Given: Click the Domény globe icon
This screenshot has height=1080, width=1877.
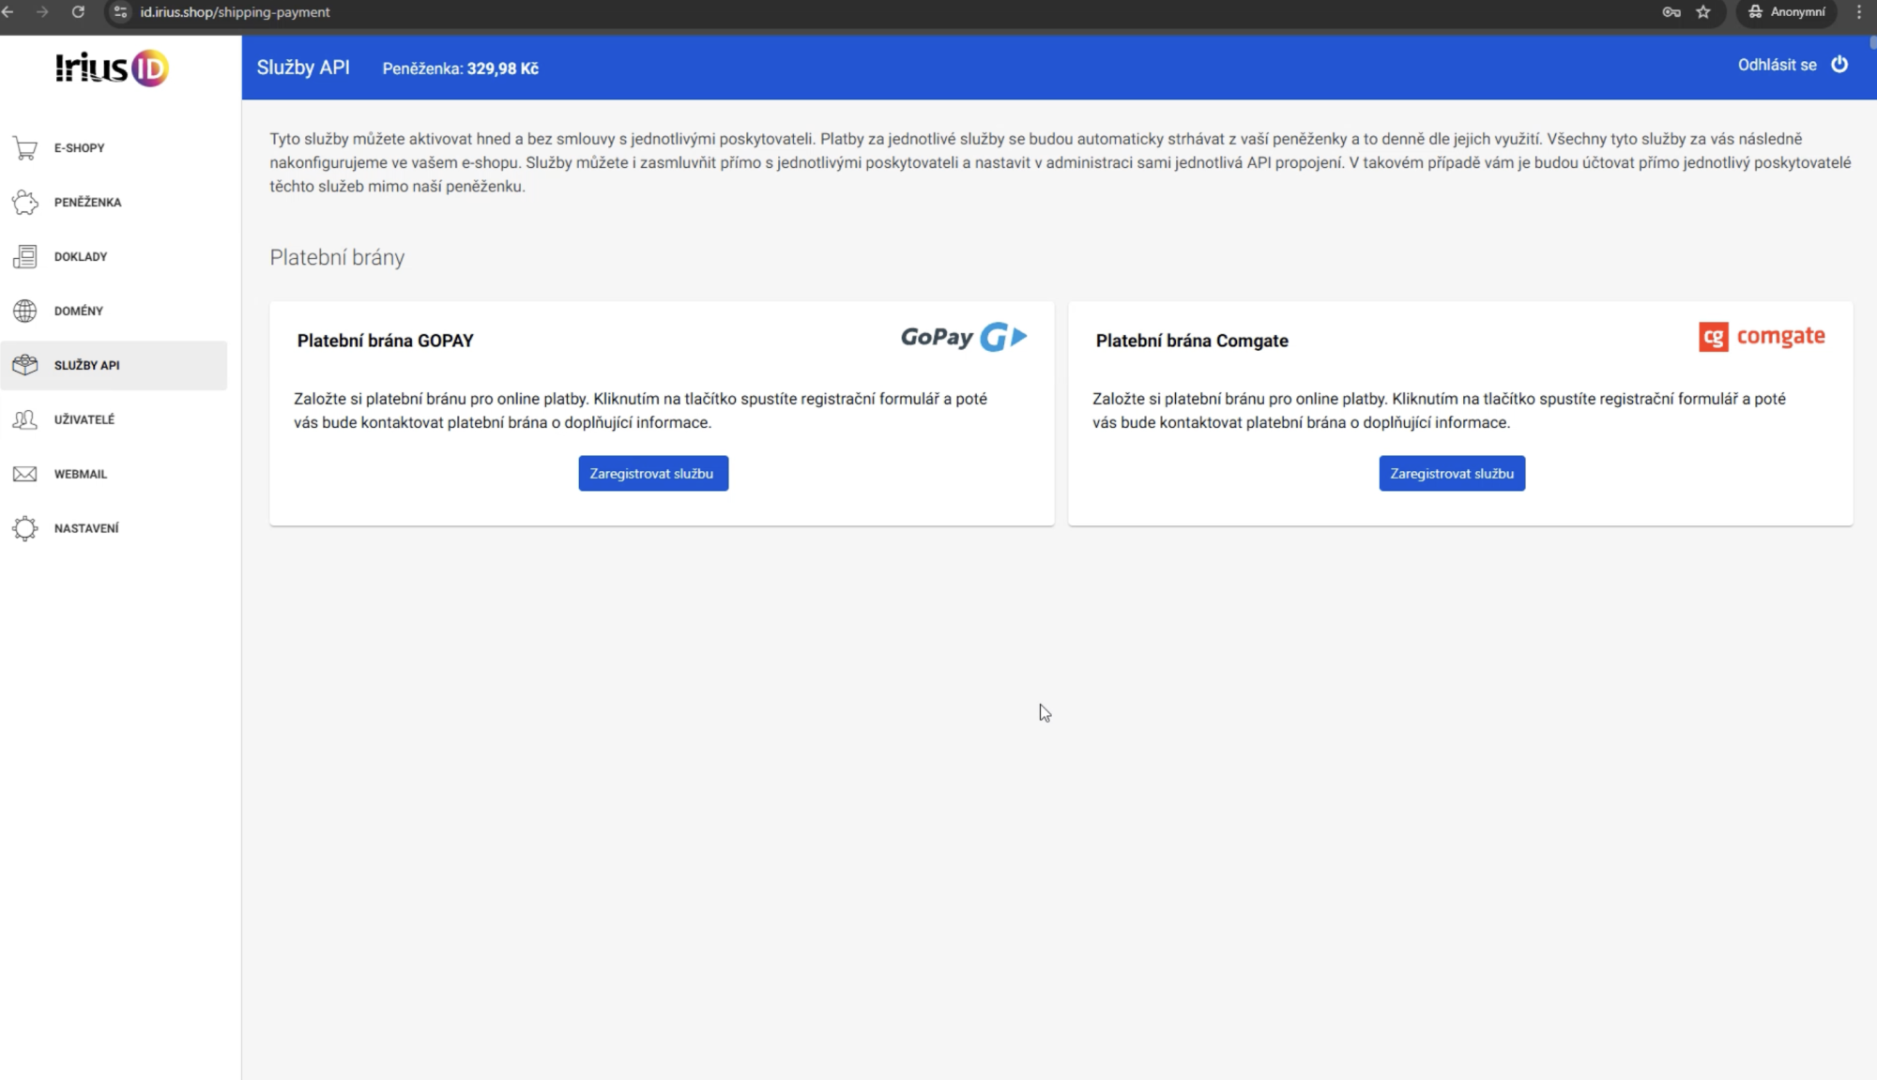Looking at the screenshot, I should [25, 311].
